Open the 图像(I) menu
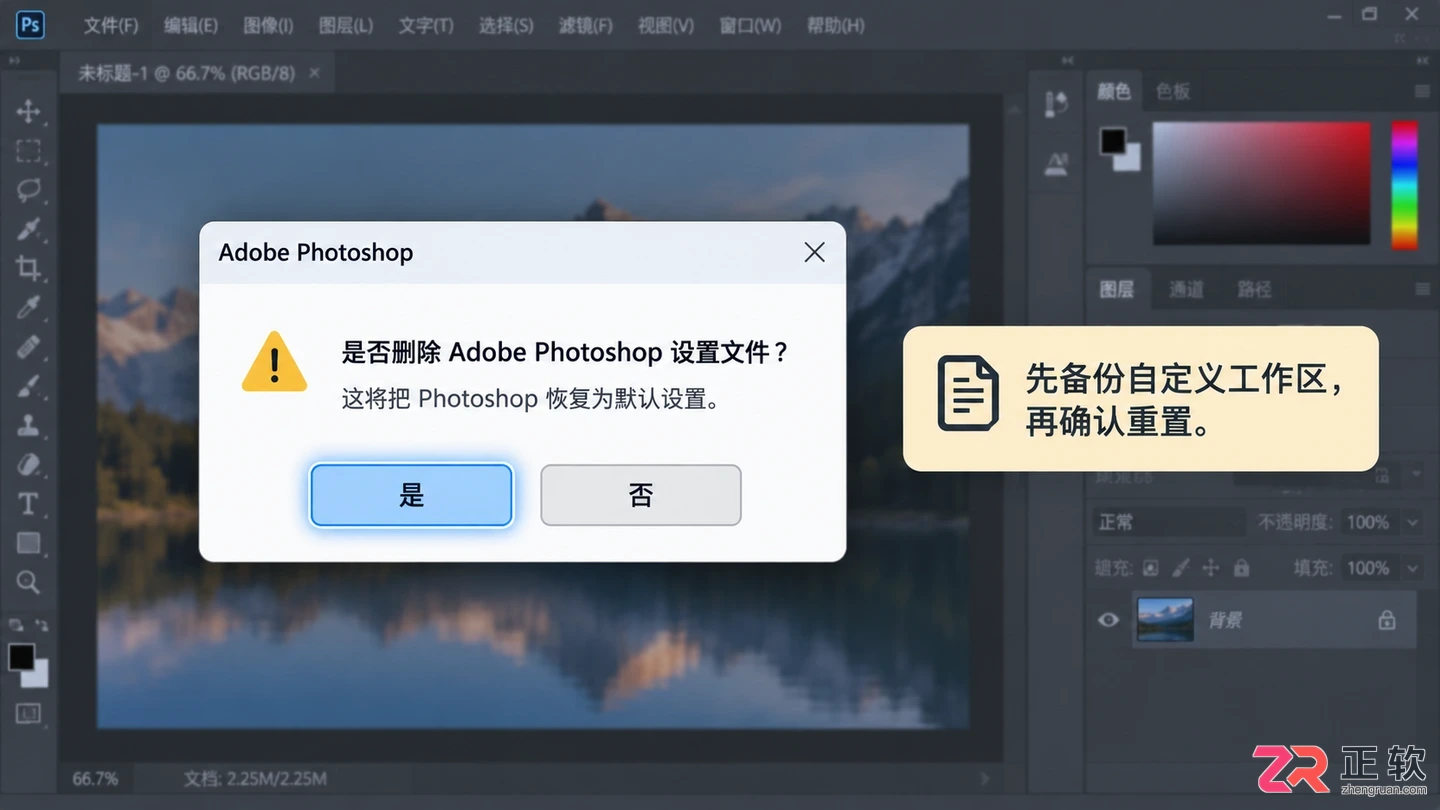Viewport: 1440px width, 810px height. point(268,25)
